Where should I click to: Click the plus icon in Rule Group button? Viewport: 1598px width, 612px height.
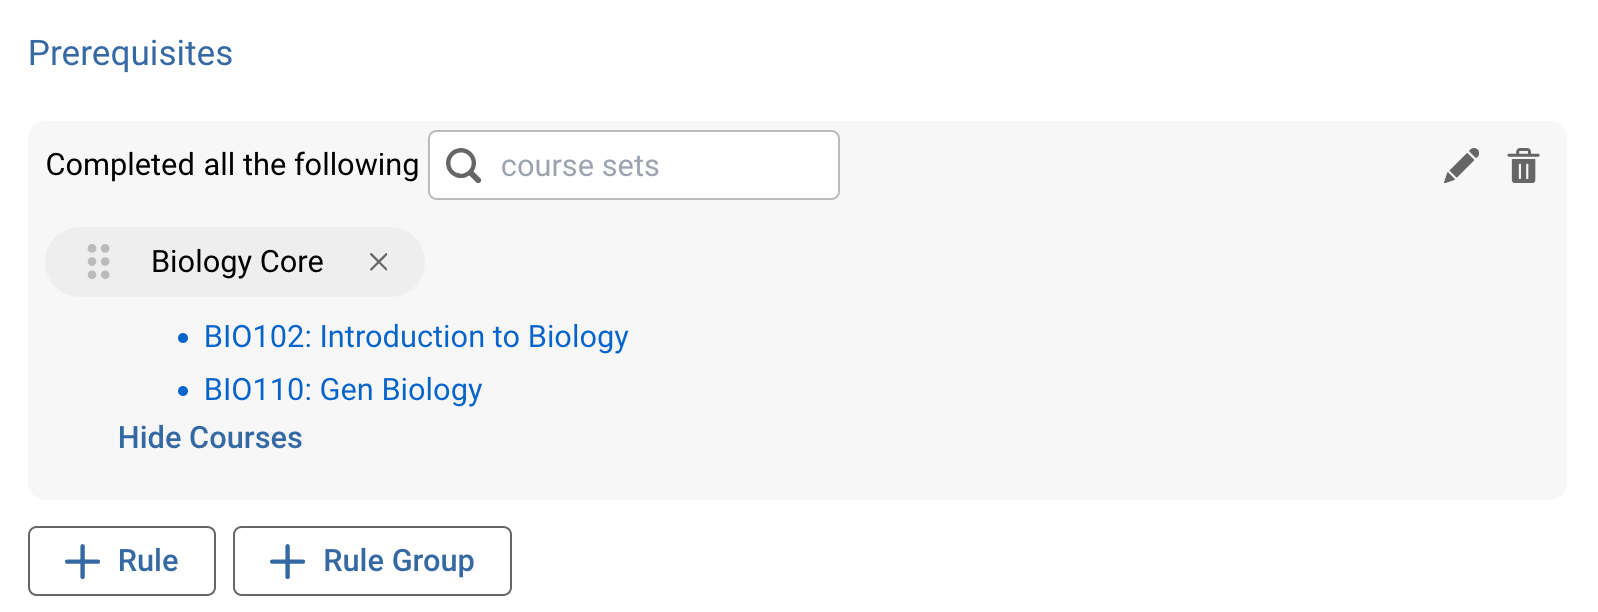click(x=287, y=561)
